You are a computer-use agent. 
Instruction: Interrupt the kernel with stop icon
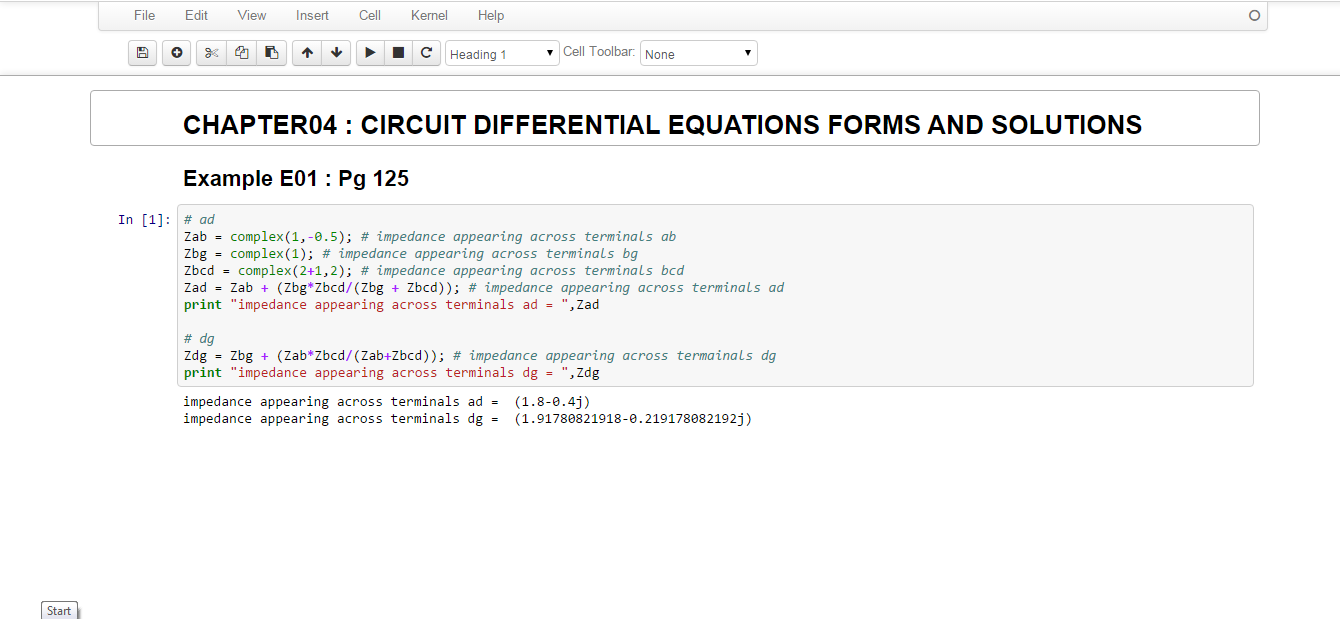pos(398,53)
